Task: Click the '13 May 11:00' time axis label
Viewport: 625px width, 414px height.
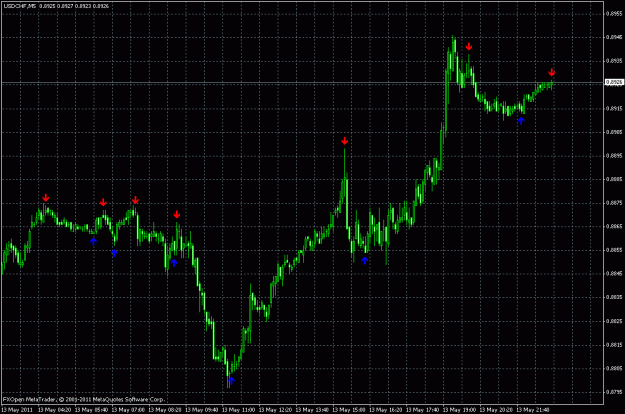Action: tap(238, 410)
